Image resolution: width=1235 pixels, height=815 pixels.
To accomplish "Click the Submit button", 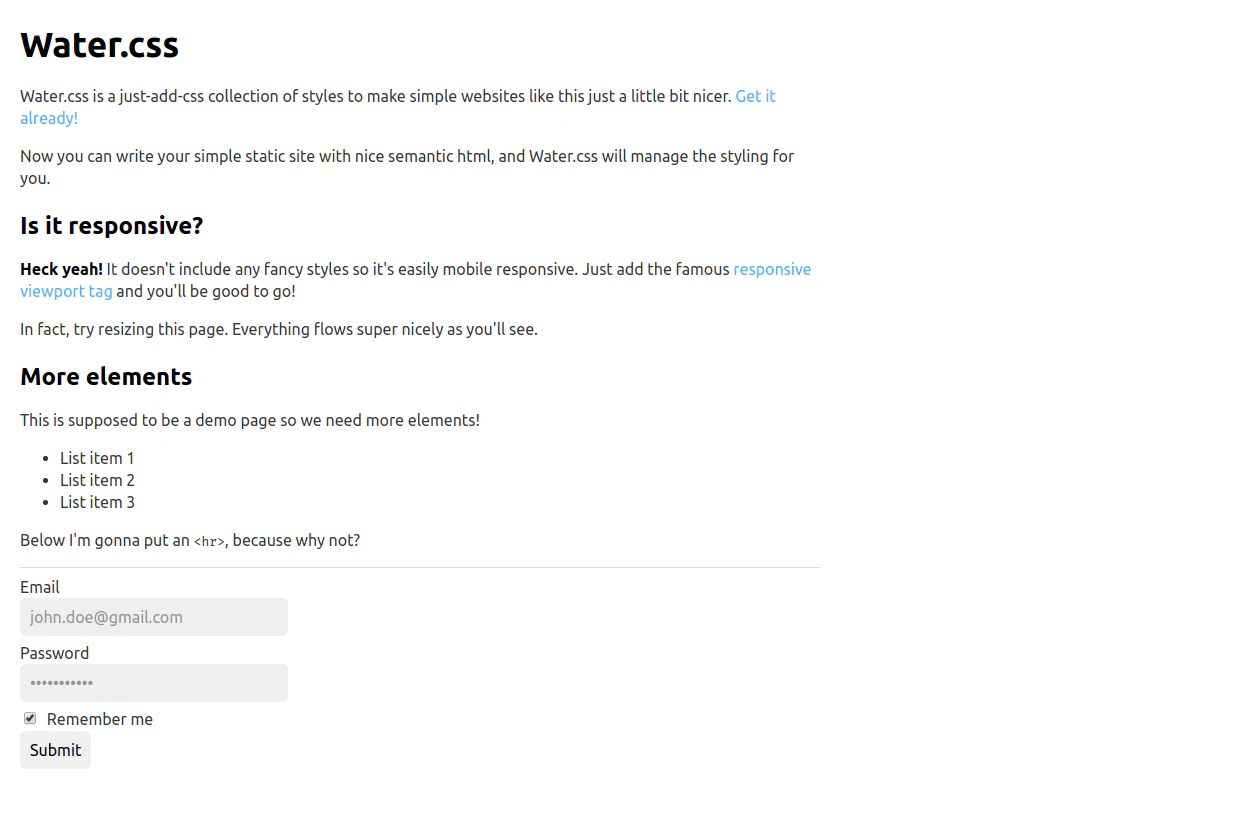I will 55,750.
